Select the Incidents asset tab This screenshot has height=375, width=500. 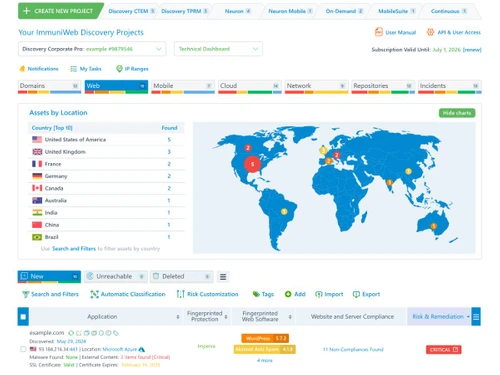click(450, 87)
